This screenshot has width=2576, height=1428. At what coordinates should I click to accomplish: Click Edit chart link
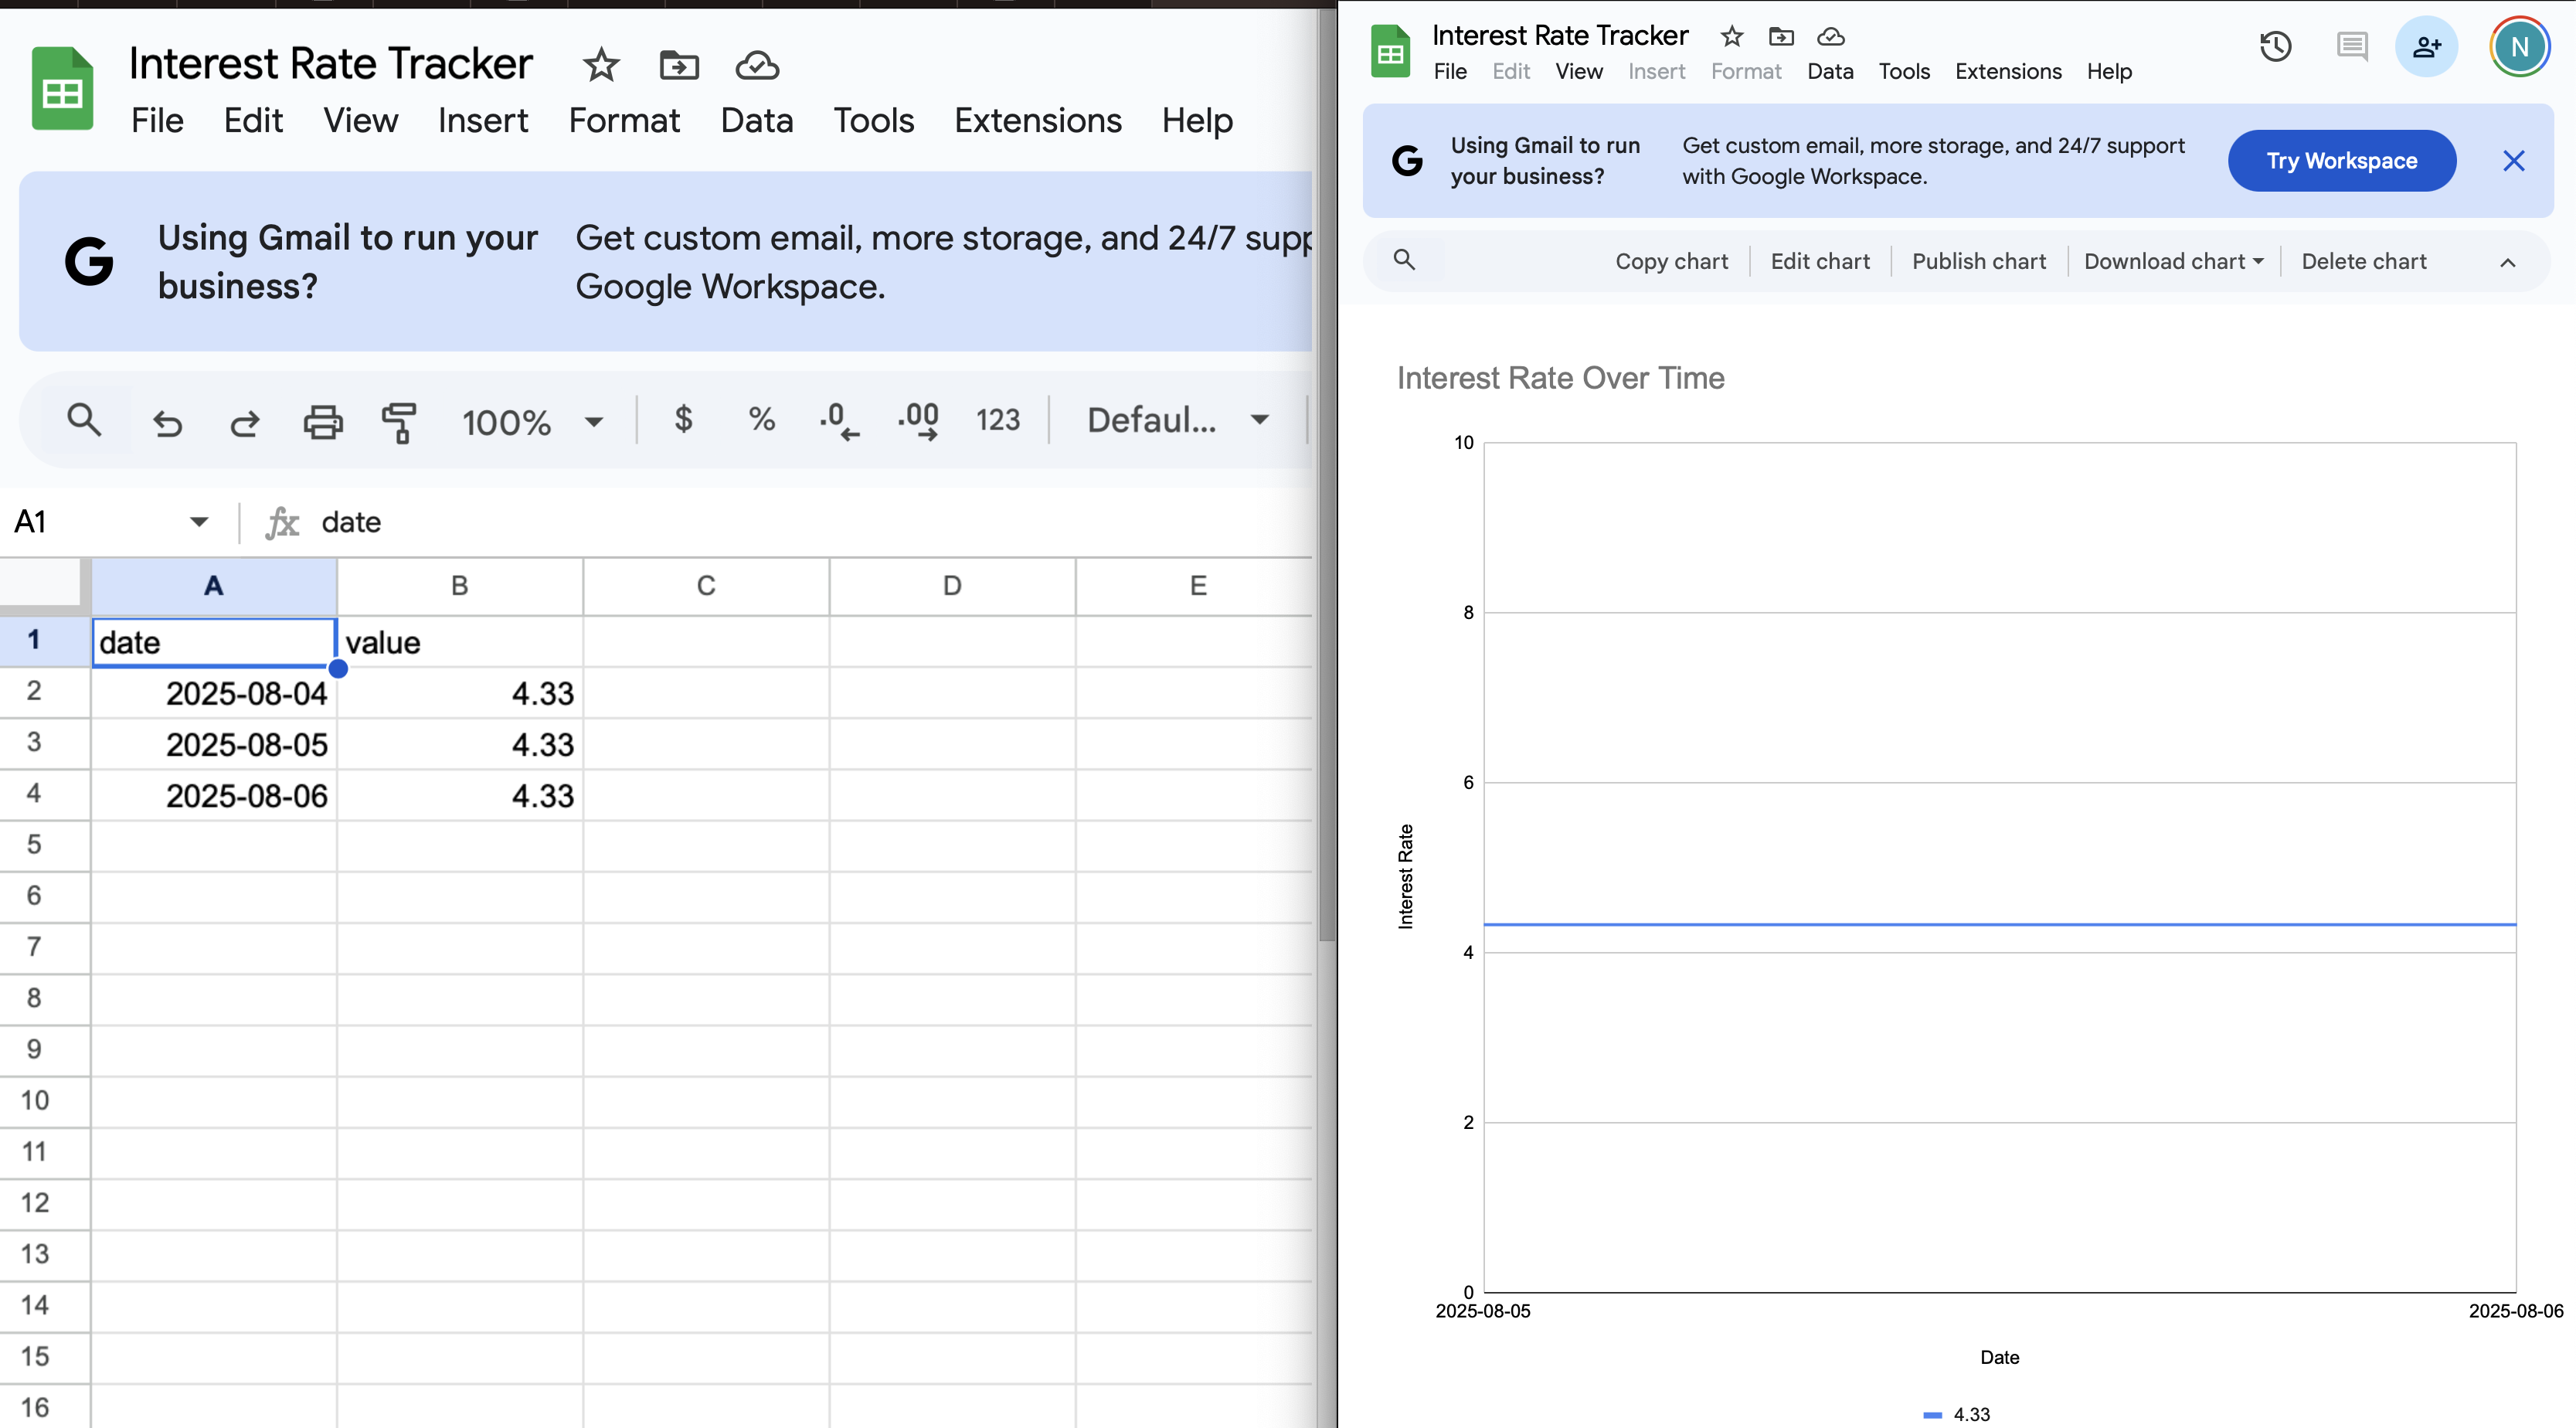point(1819,261)
